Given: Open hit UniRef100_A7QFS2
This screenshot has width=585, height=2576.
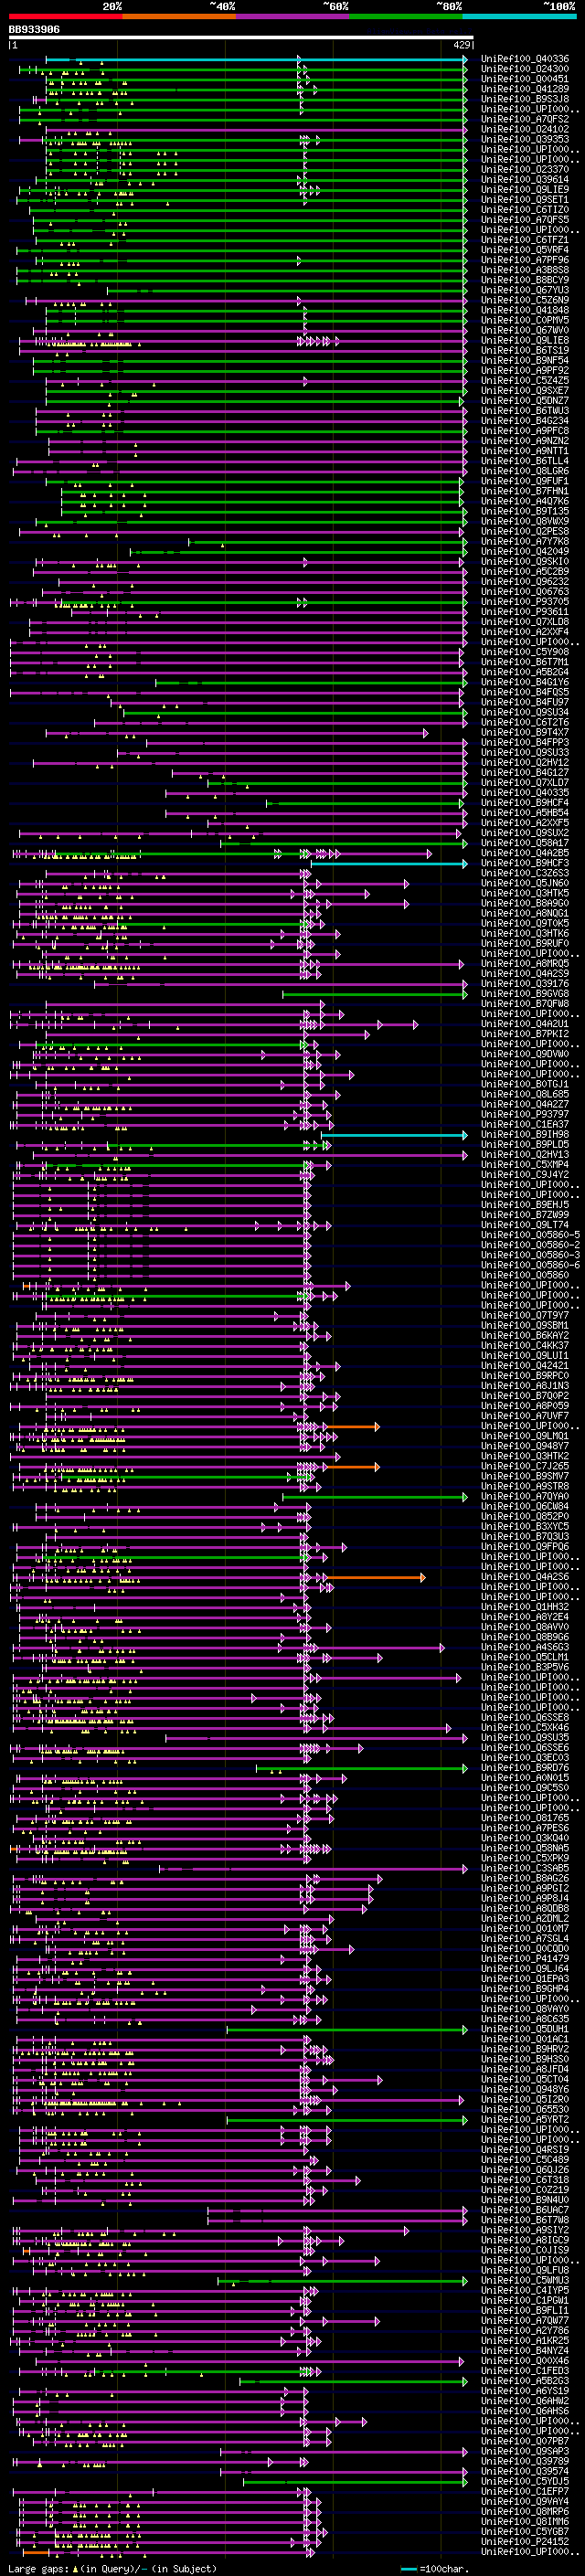Looking at the screenshot, I should tap(524, 119).
